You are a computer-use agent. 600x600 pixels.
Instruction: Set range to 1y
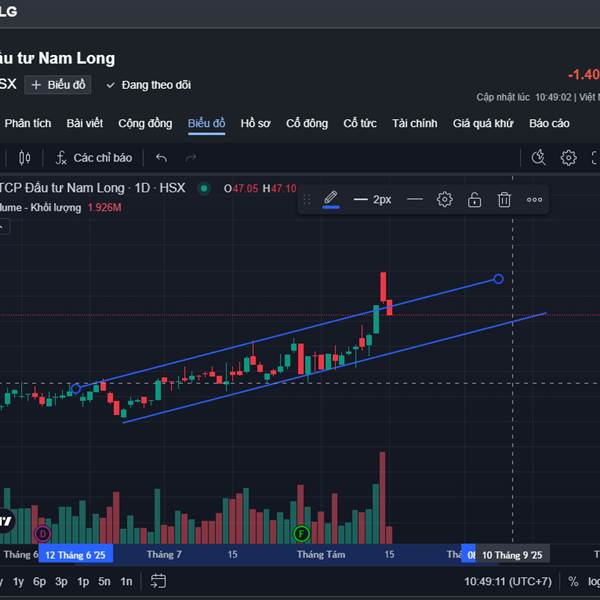pos(18,582)
